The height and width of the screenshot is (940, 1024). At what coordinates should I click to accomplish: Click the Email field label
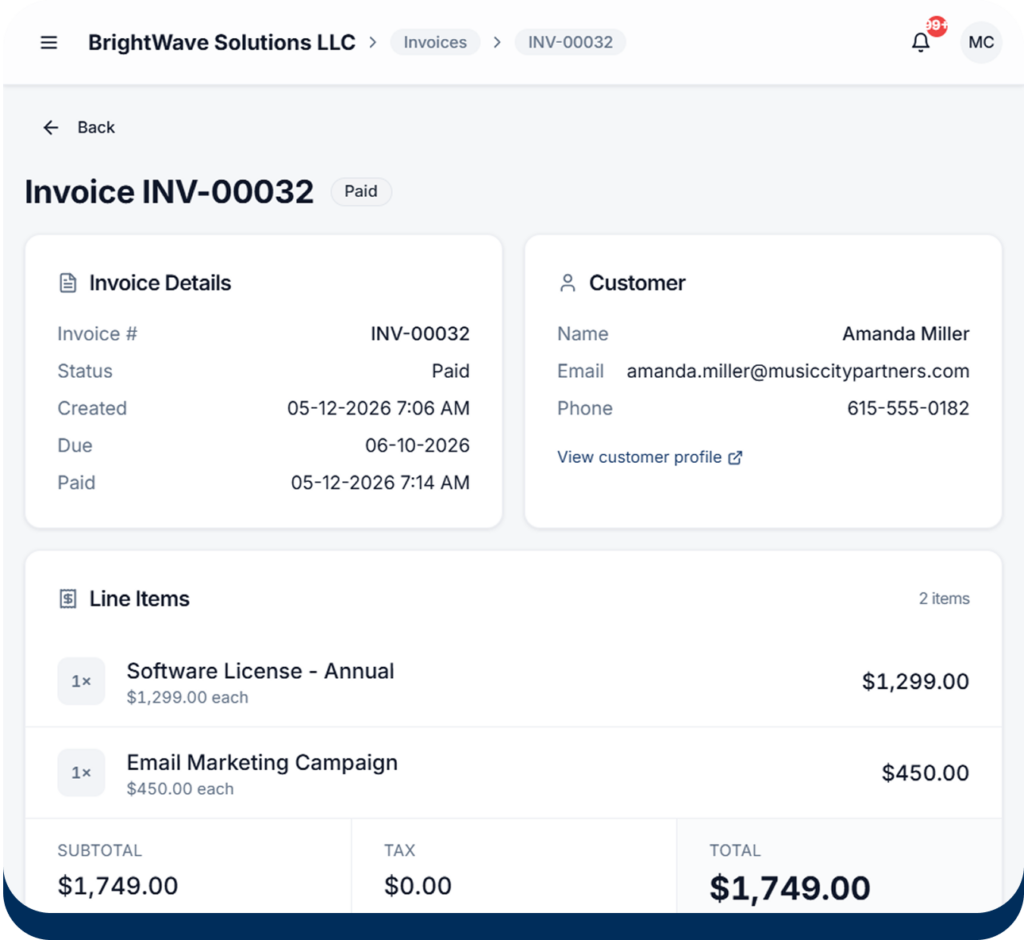click(580, 371)
